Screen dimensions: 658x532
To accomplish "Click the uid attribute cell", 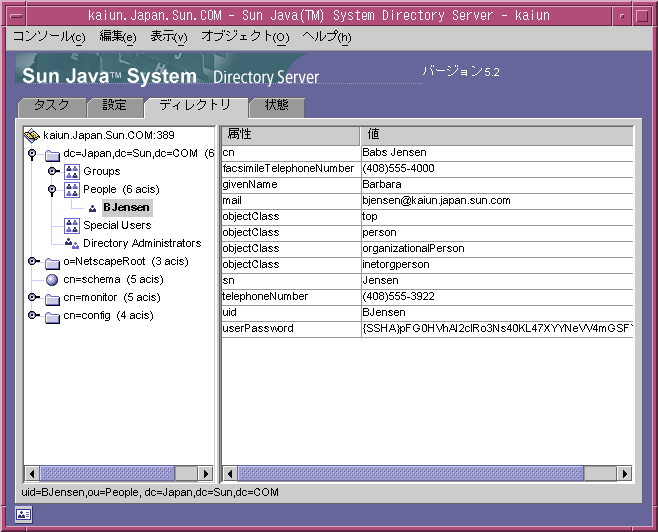I will click(290, 312).
